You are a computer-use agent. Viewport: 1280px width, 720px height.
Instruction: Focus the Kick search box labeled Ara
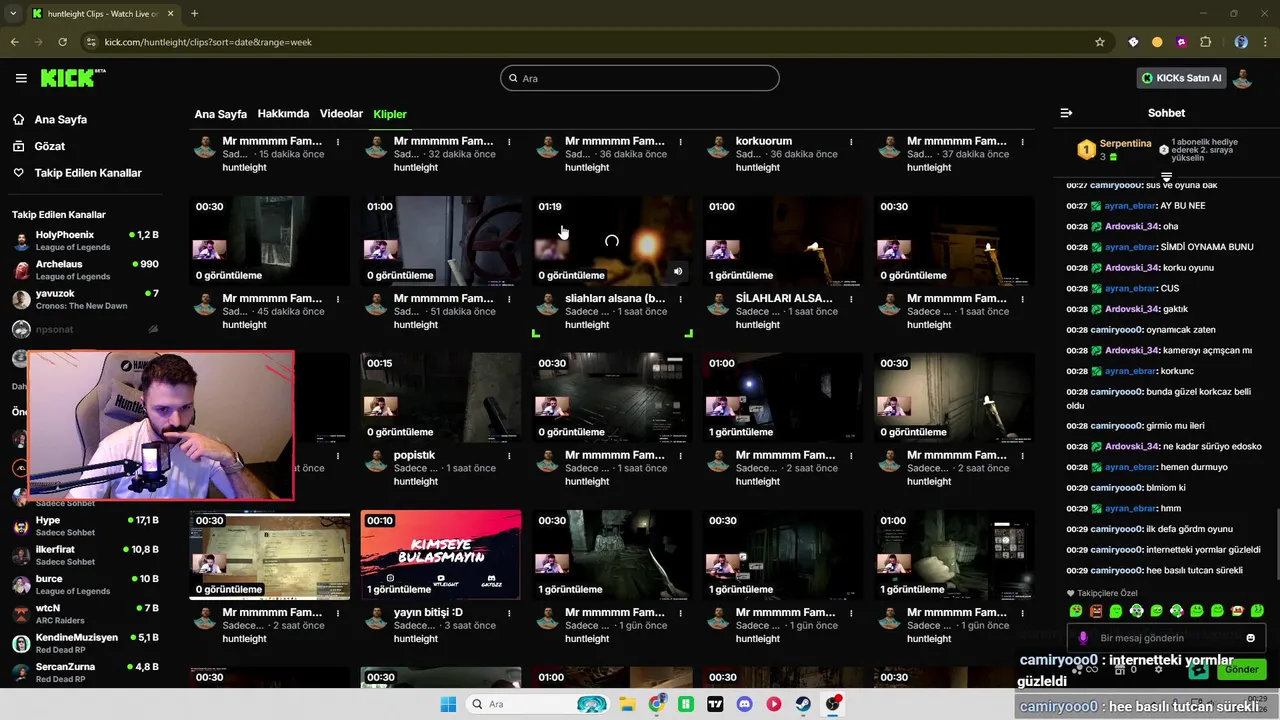pyautogui.click(x=640, y=78)
